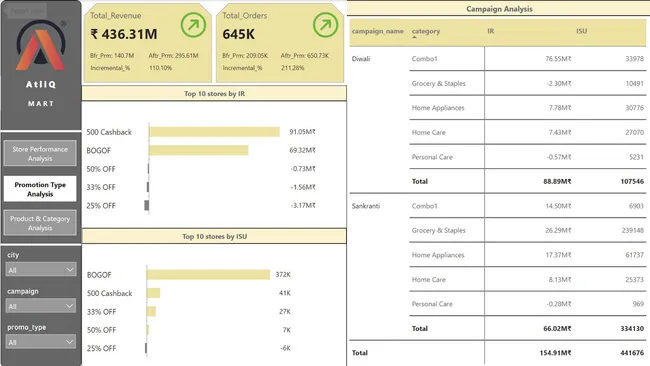Click the faded back button above logo

pos(26,10)
